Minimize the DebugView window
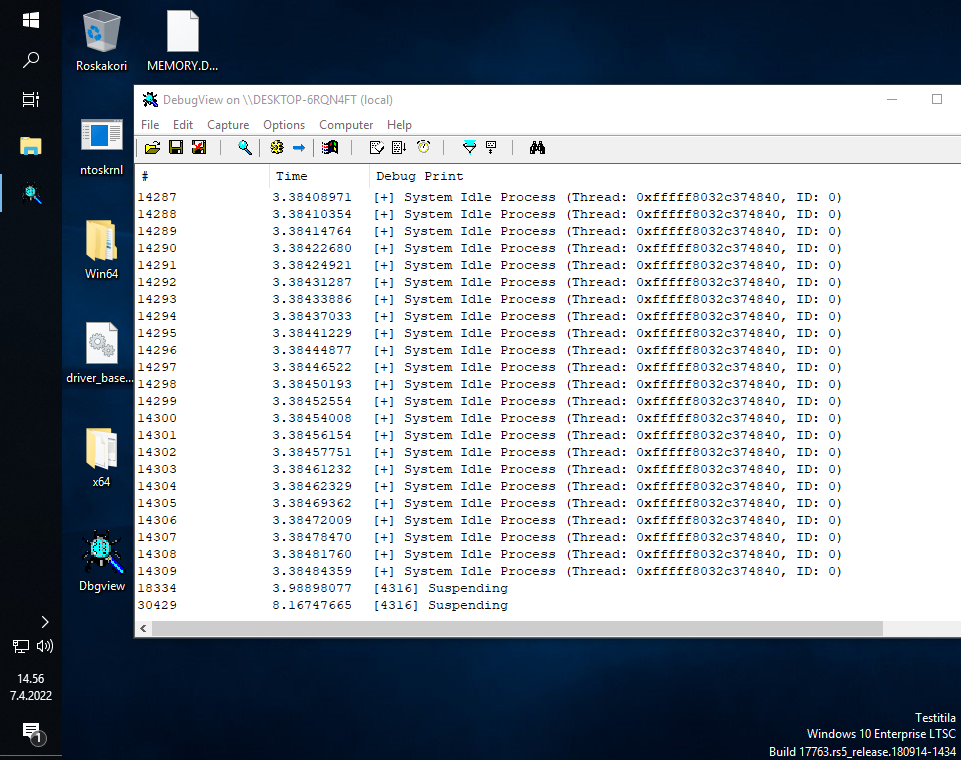 click(892, 99)
